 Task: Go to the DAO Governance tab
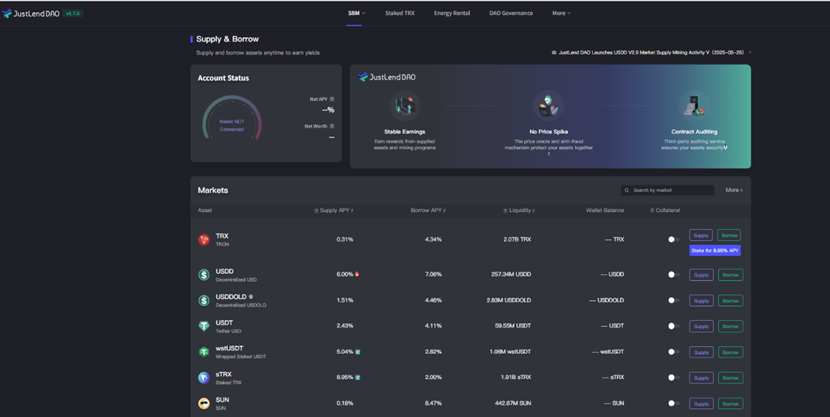pyautogui.click(x=511, y=14)
